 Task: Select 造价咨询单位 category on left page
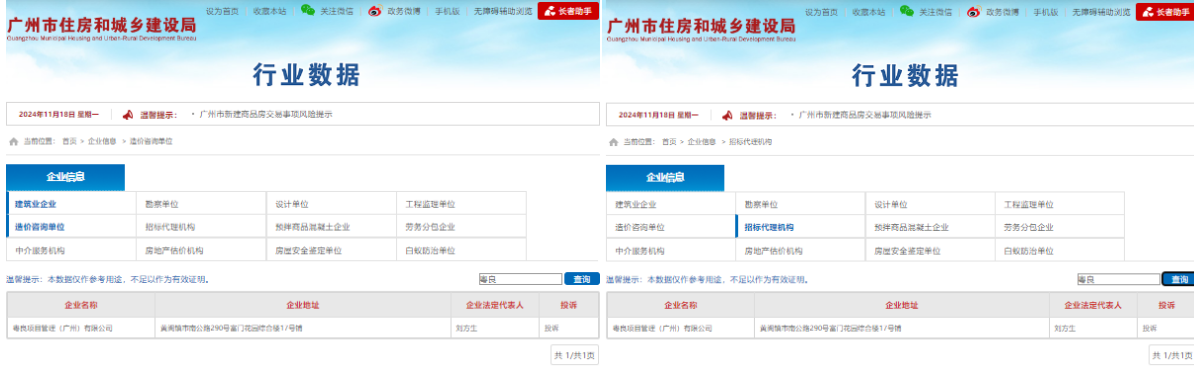[70, 227]
